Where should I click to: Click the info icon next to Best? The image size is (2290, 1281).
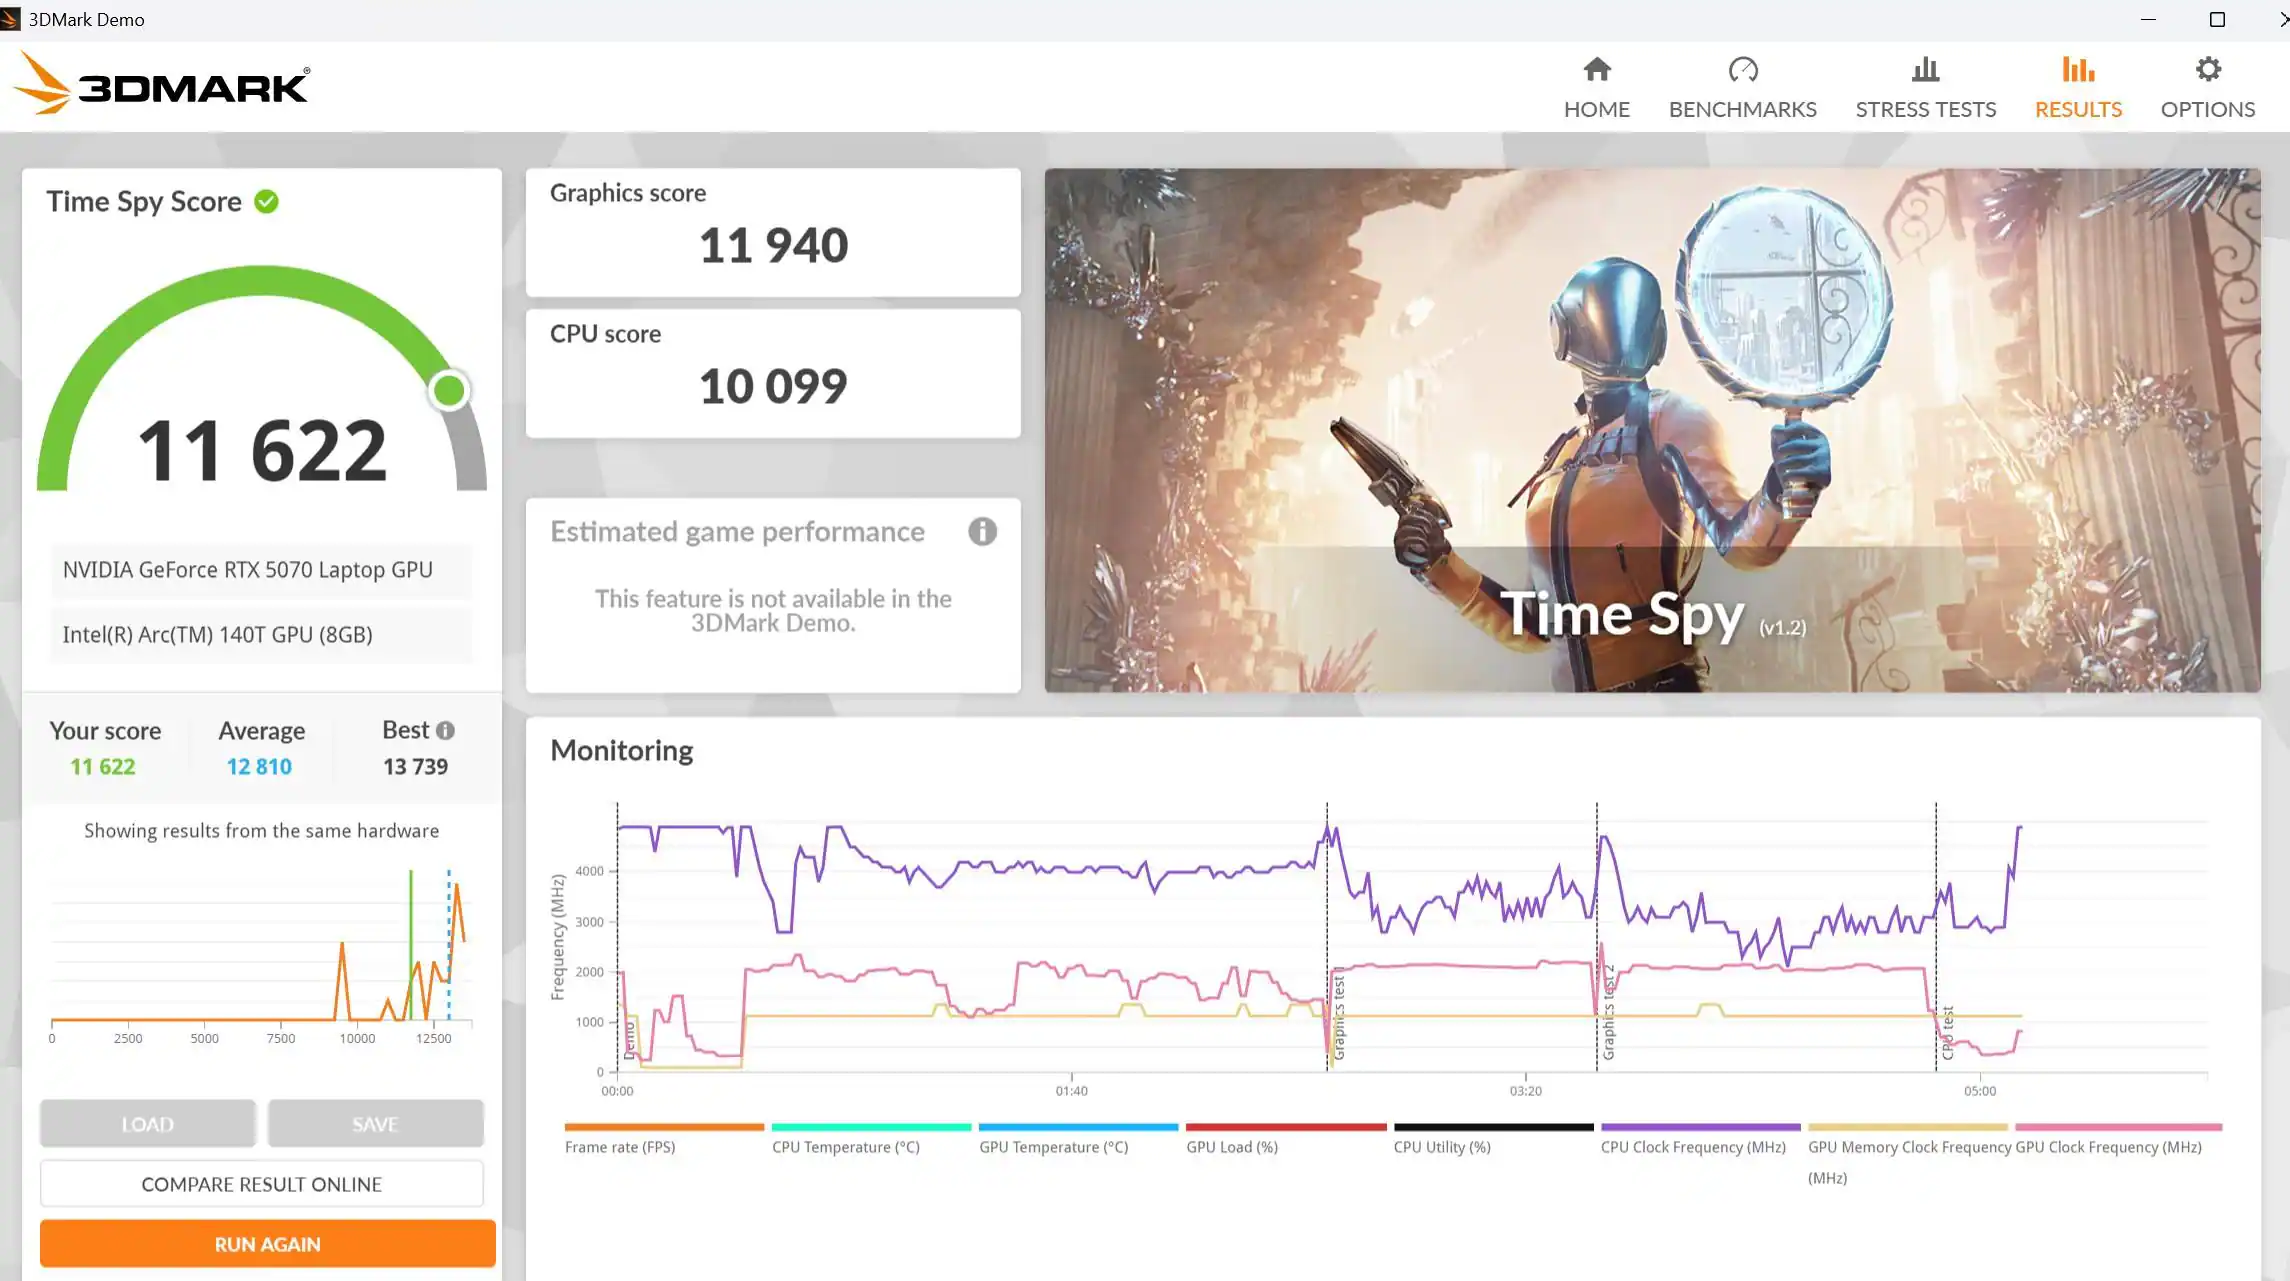[446, 731]
